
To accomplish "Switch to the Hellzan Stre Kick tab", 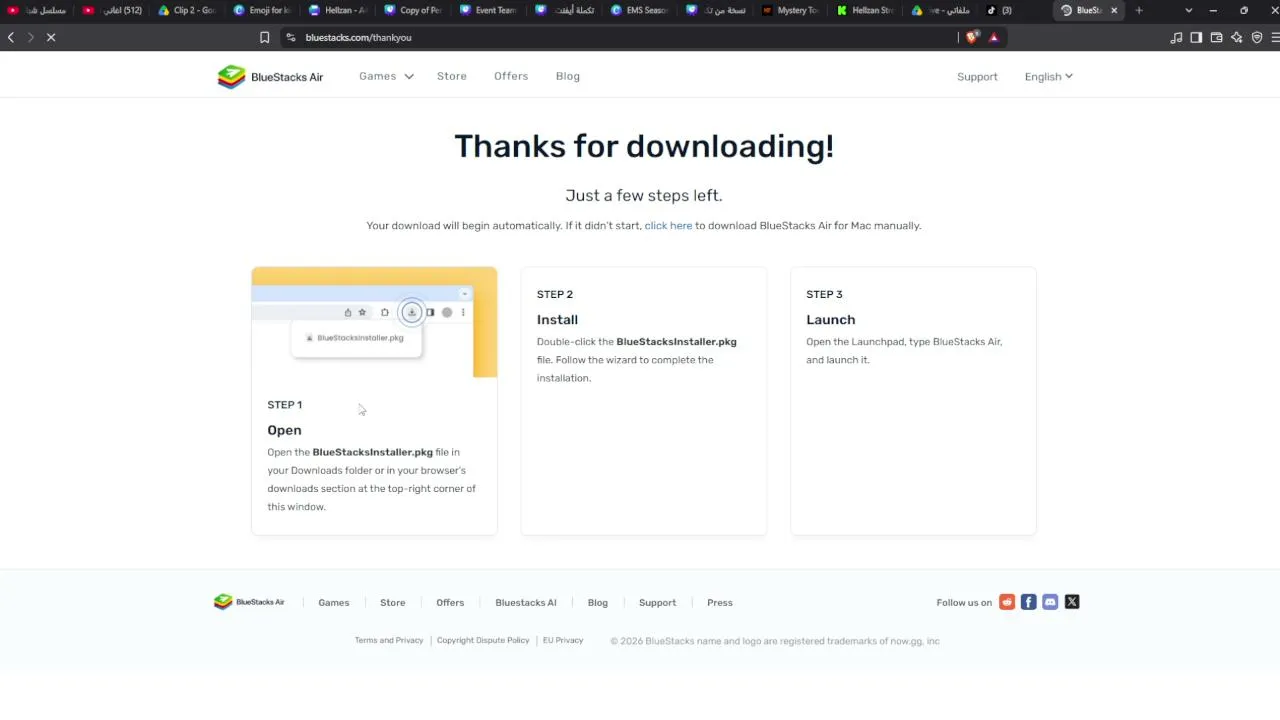I will click(866, 10).
